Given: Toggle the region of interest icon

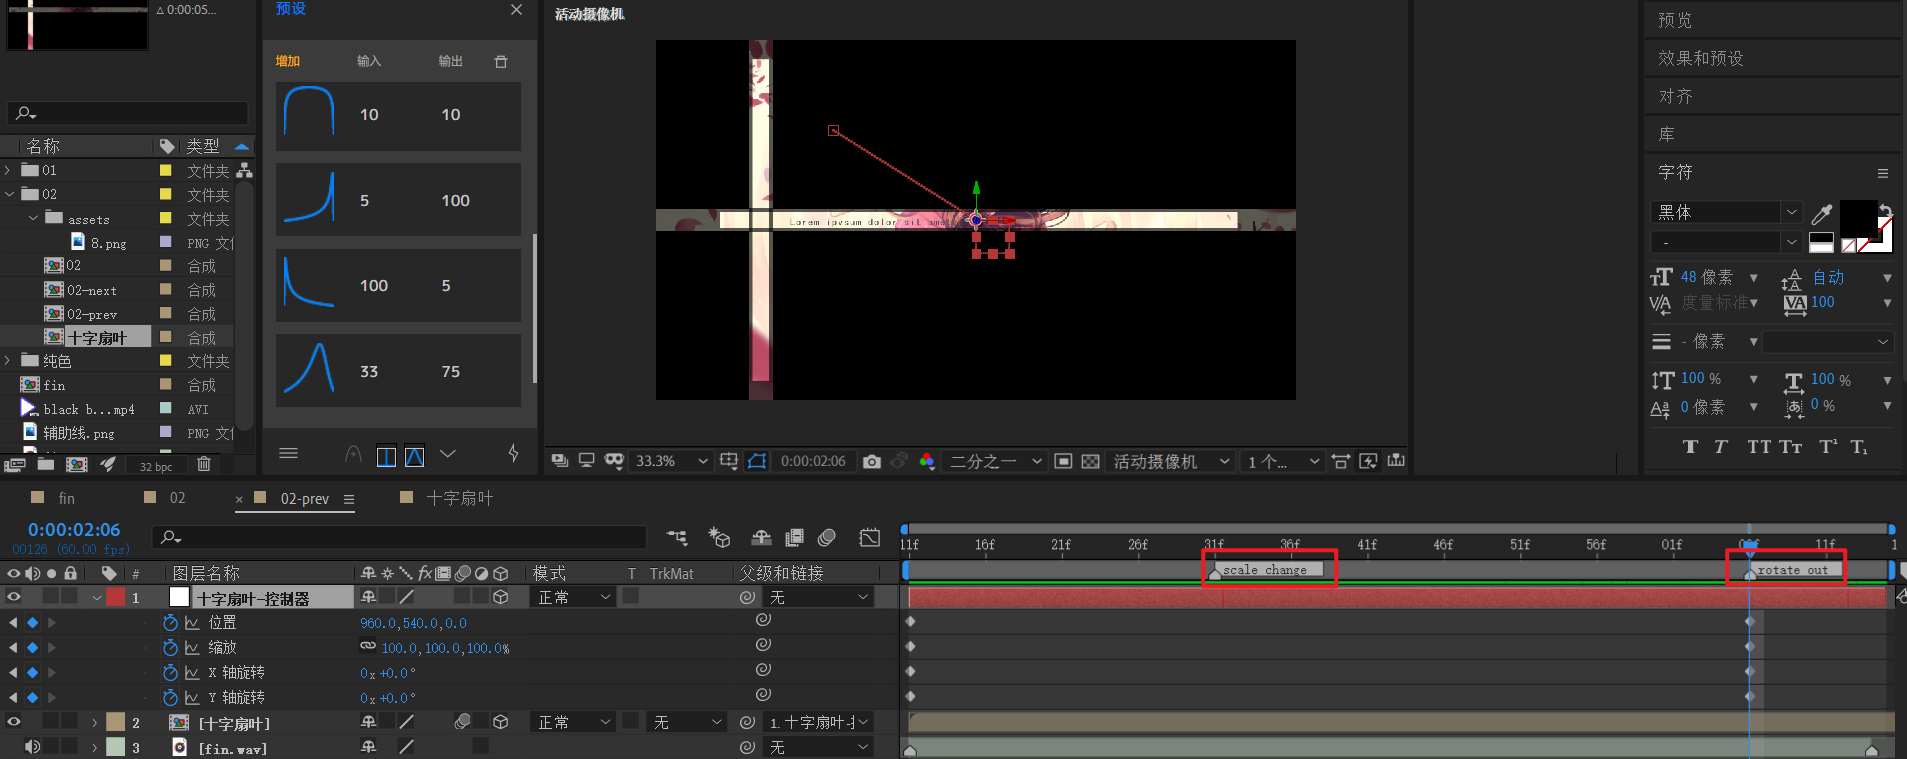Looking at the screenshot, I should coord(1063,461).
